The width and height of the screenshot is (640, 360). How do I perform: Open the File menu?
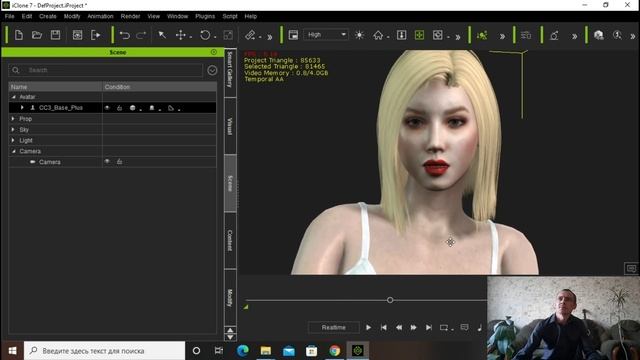9,16
